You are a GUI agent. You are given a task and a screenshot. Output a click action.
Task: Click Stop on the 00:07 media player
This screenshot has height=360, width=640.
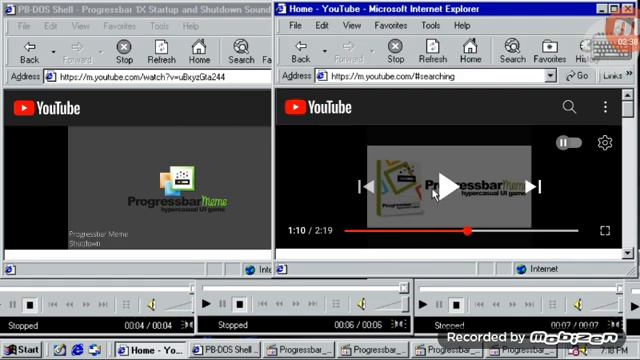[456, 304]
